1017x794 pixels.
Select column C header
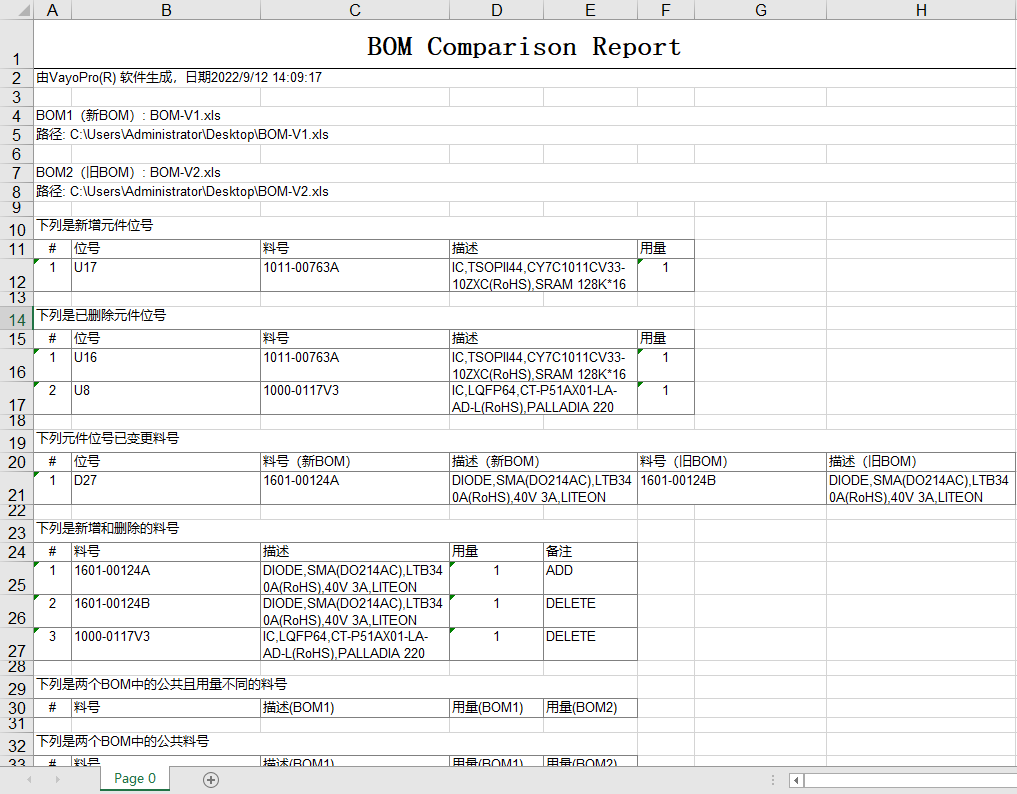pyautogui.click(x=354, y=10)
